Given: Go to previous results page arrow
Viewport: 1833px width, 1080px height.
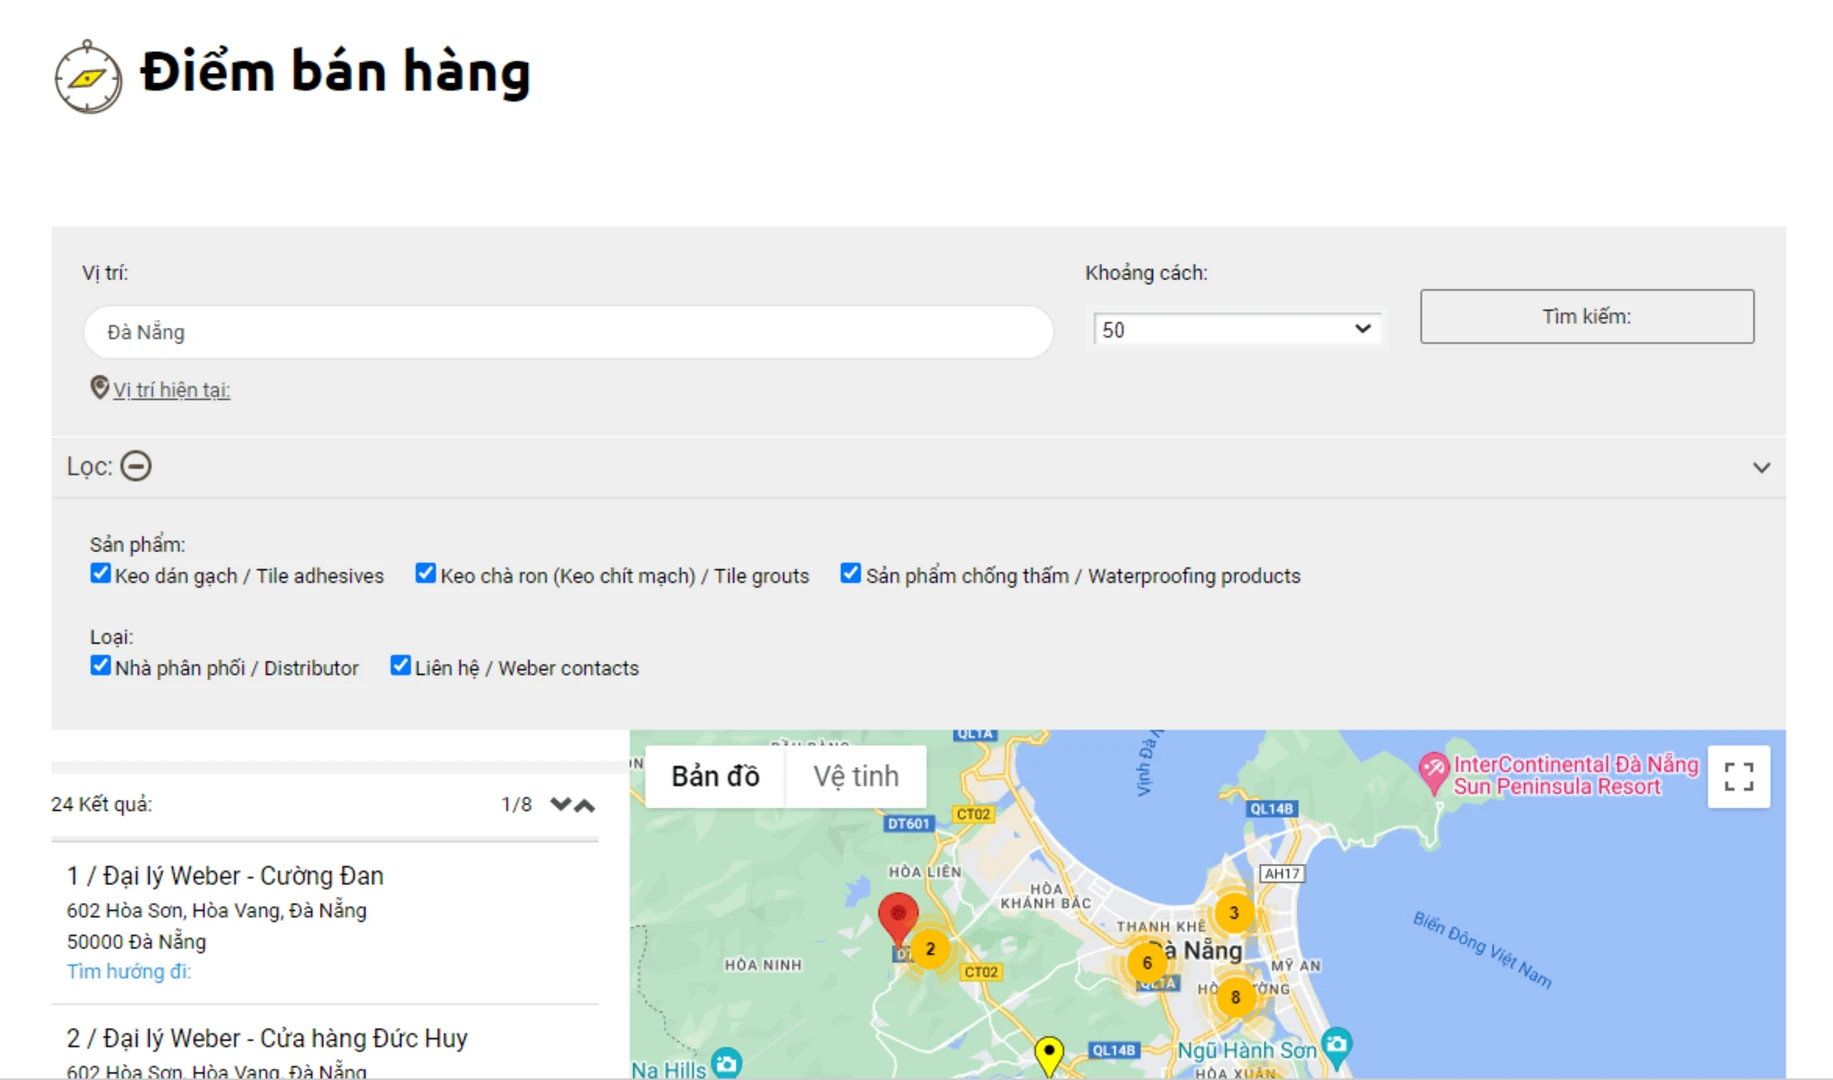Looking at the screenshot, I should (586, 805).
